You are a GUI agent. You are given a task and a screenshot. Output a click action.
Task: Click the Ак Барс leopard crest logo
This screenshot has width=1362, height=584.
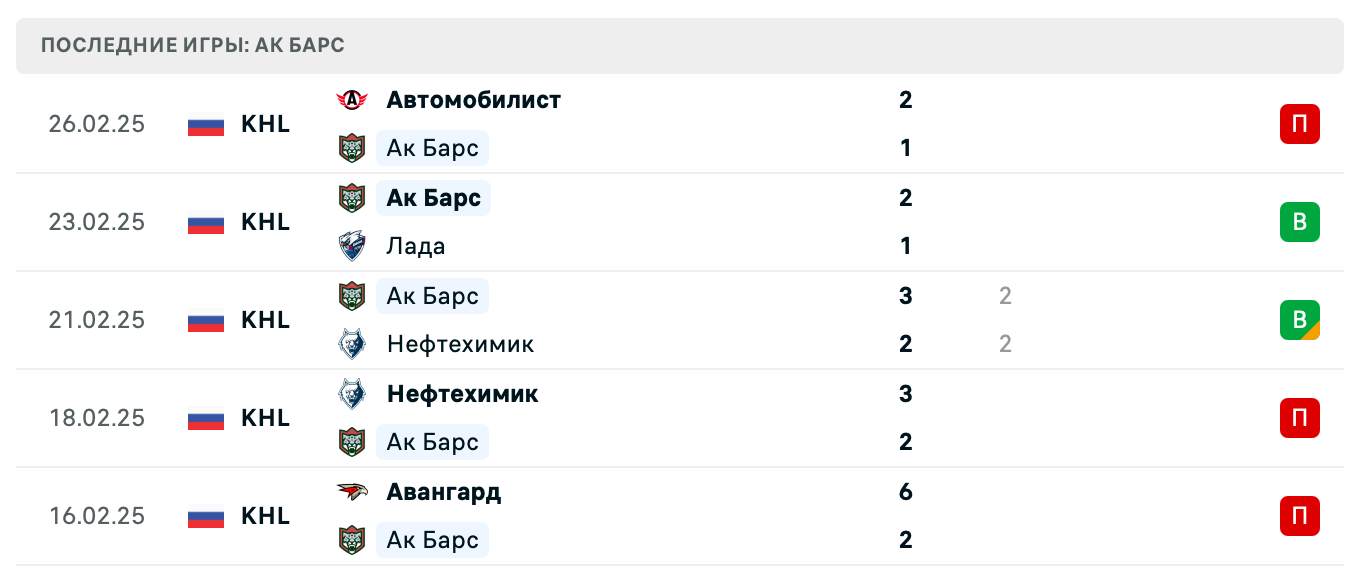click(353, 148)
